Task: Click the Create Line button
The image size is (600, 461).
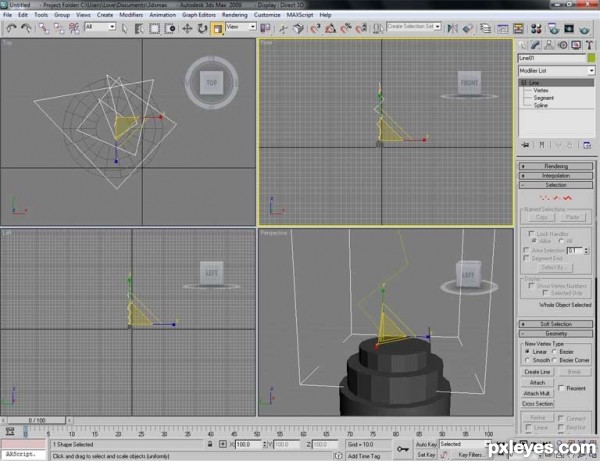Action: (537, 372)
